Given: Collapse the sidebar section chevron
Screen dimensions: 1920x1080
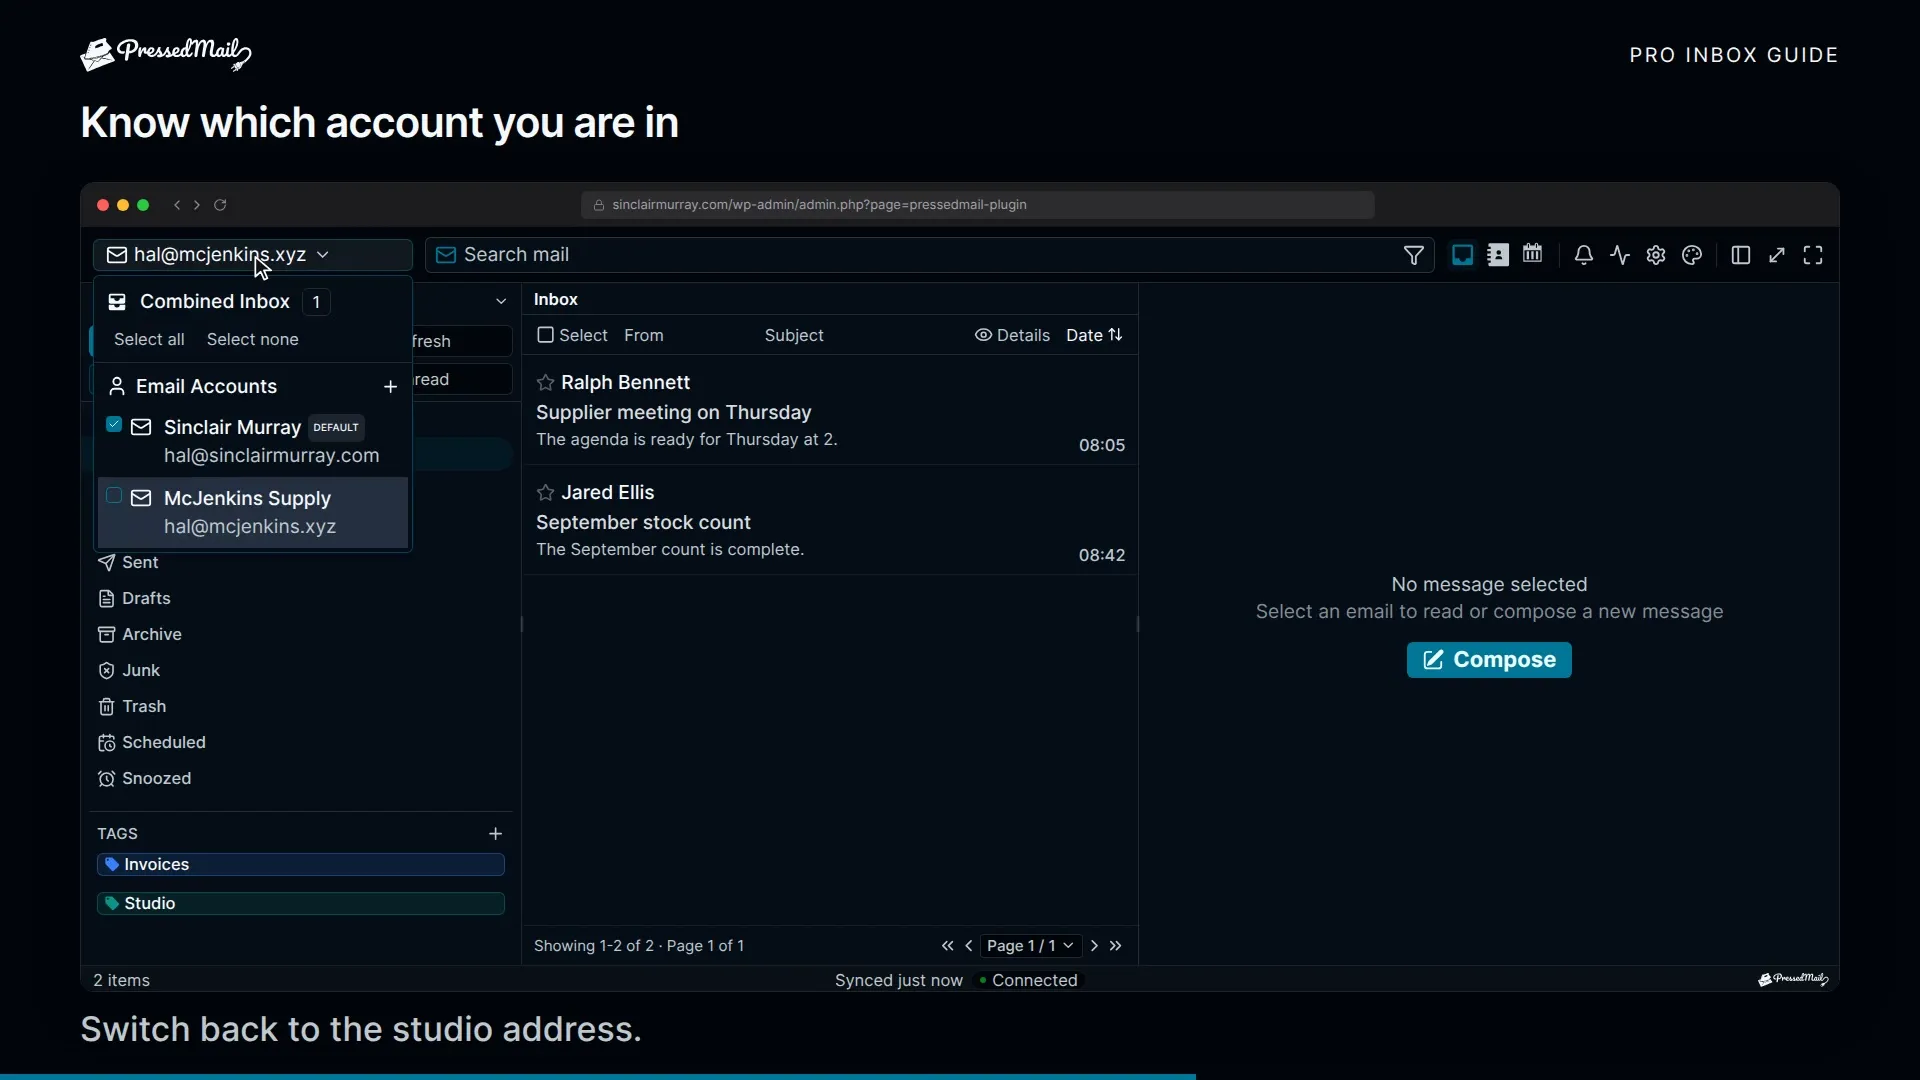Looking at the screenshot, I should pos(501,301).
